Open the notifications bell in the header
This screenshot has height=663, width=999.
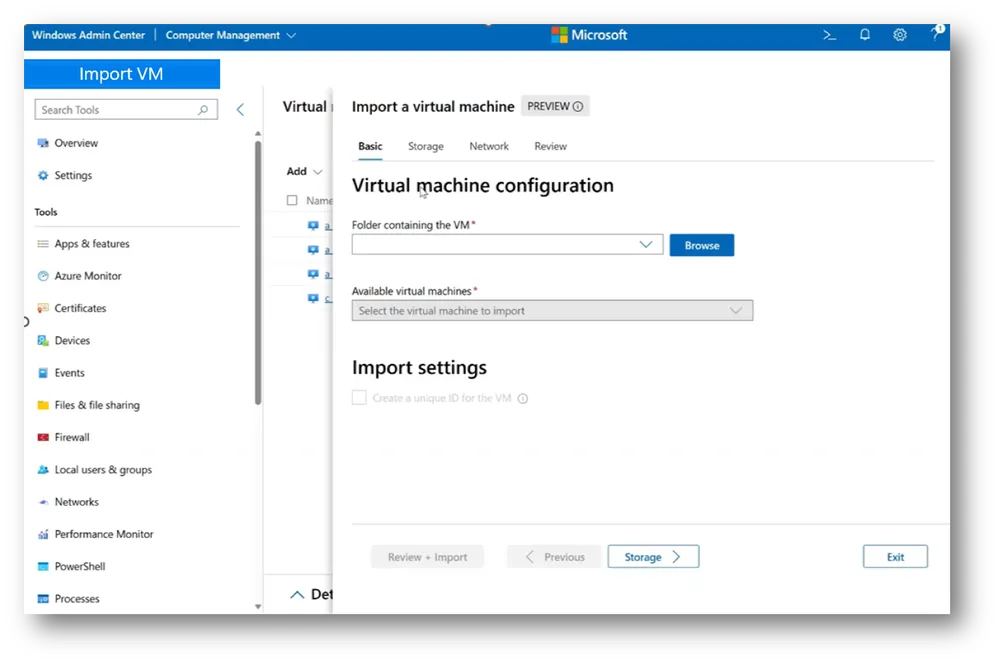coord(864,34)
